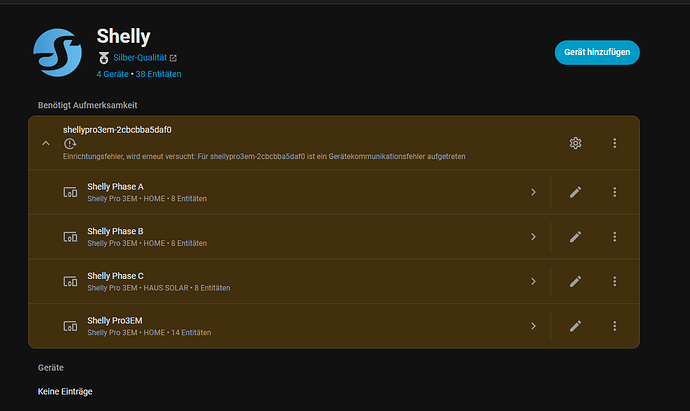The image size is (690, 411).
Task: Open settings gear for shellypro3em-2cbcbba5daf0
Action: coord(575,143)
